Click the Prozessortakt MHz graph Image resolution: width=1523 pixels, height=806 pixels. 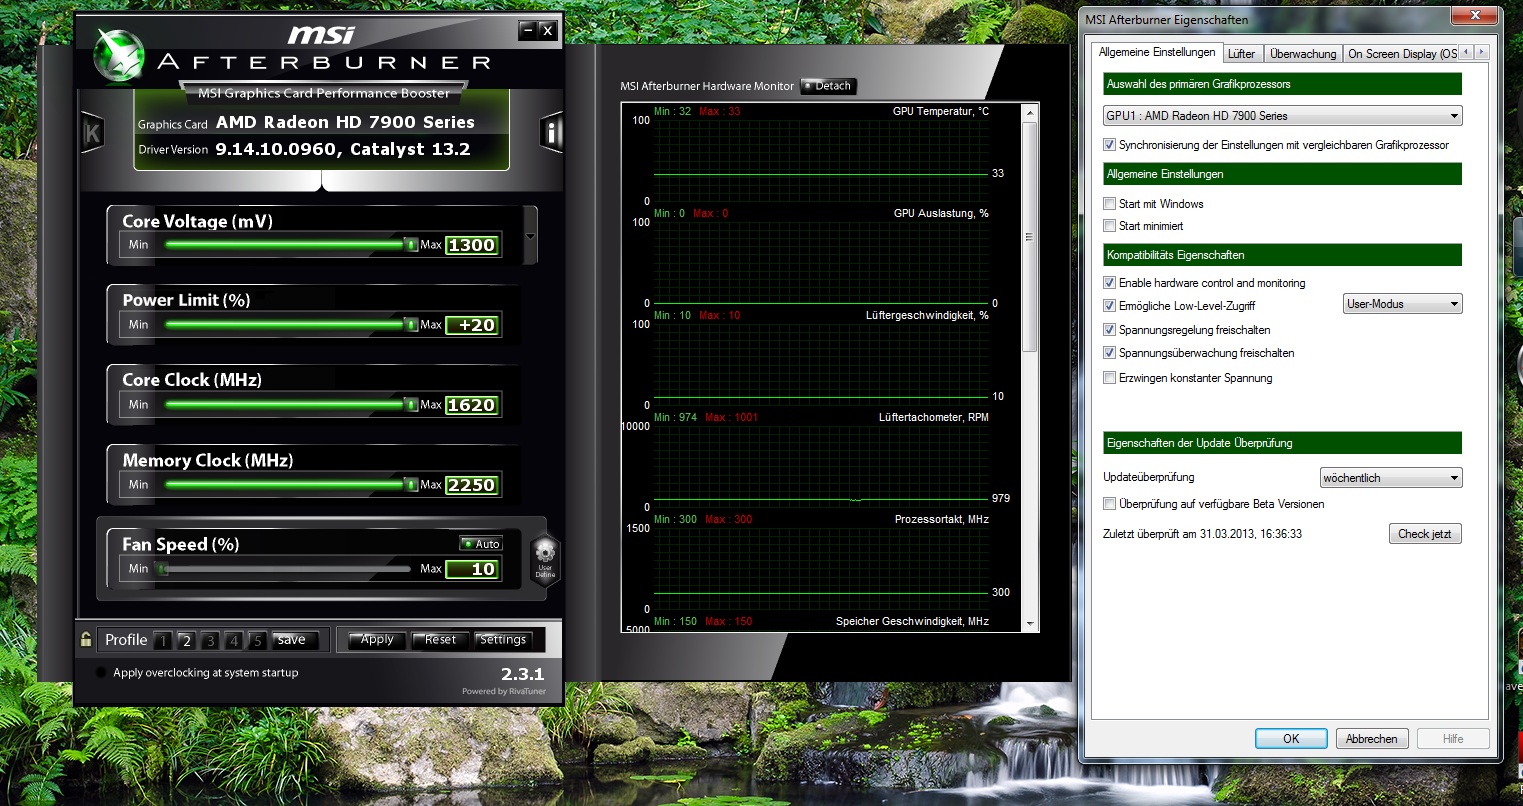click(821, 568)
